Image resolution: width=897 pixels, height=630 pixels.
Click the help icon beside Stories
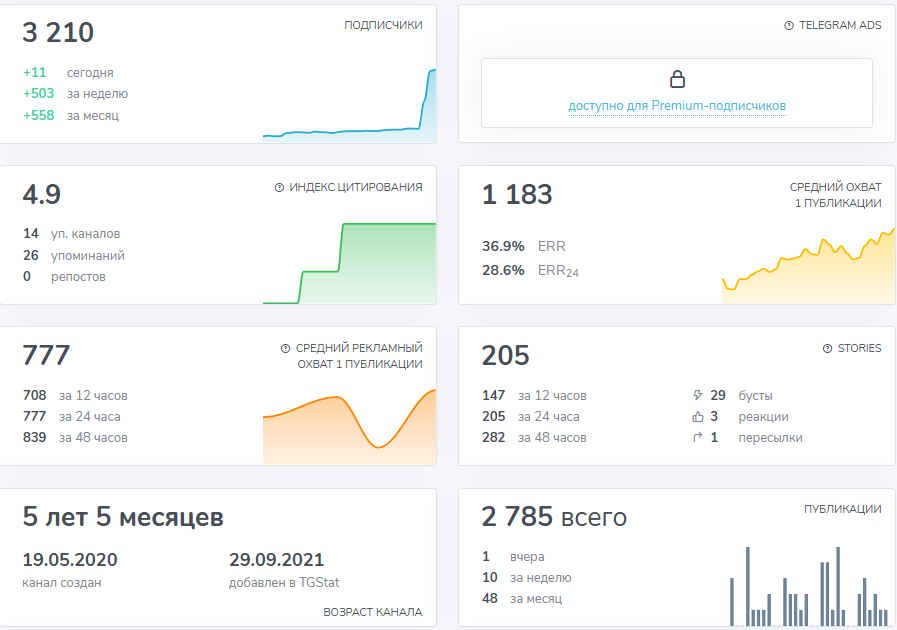click(827, 349)
